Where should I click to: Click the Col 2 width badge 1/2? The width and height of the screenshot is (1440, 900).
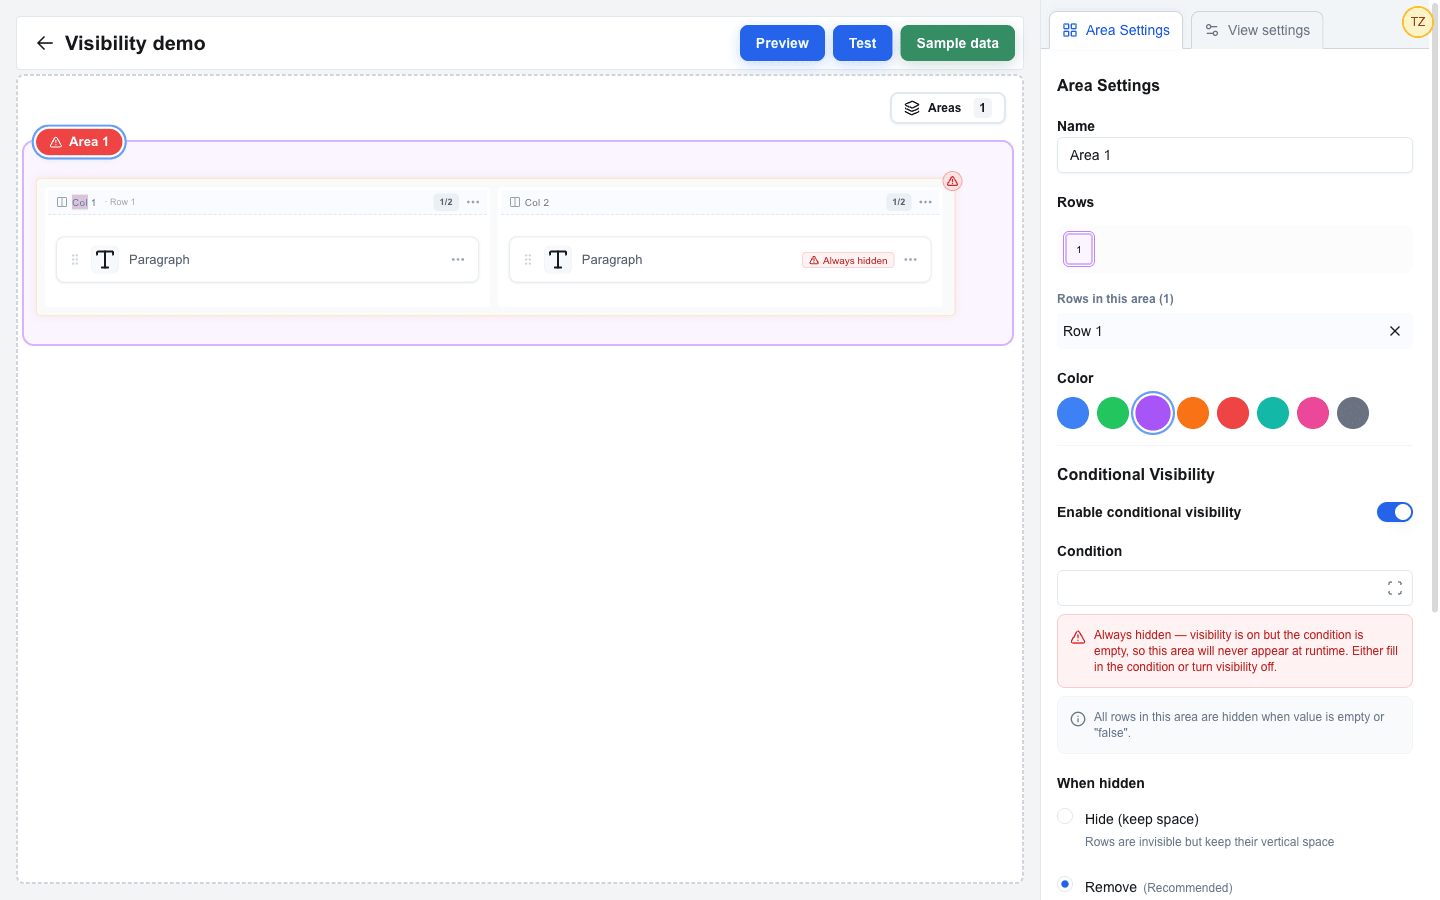tap(899, 202)
